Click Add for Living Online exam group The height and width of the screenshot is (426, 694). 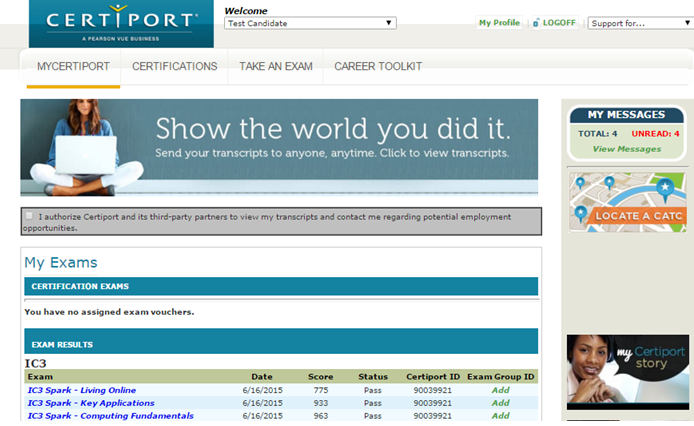pos(500,390)
